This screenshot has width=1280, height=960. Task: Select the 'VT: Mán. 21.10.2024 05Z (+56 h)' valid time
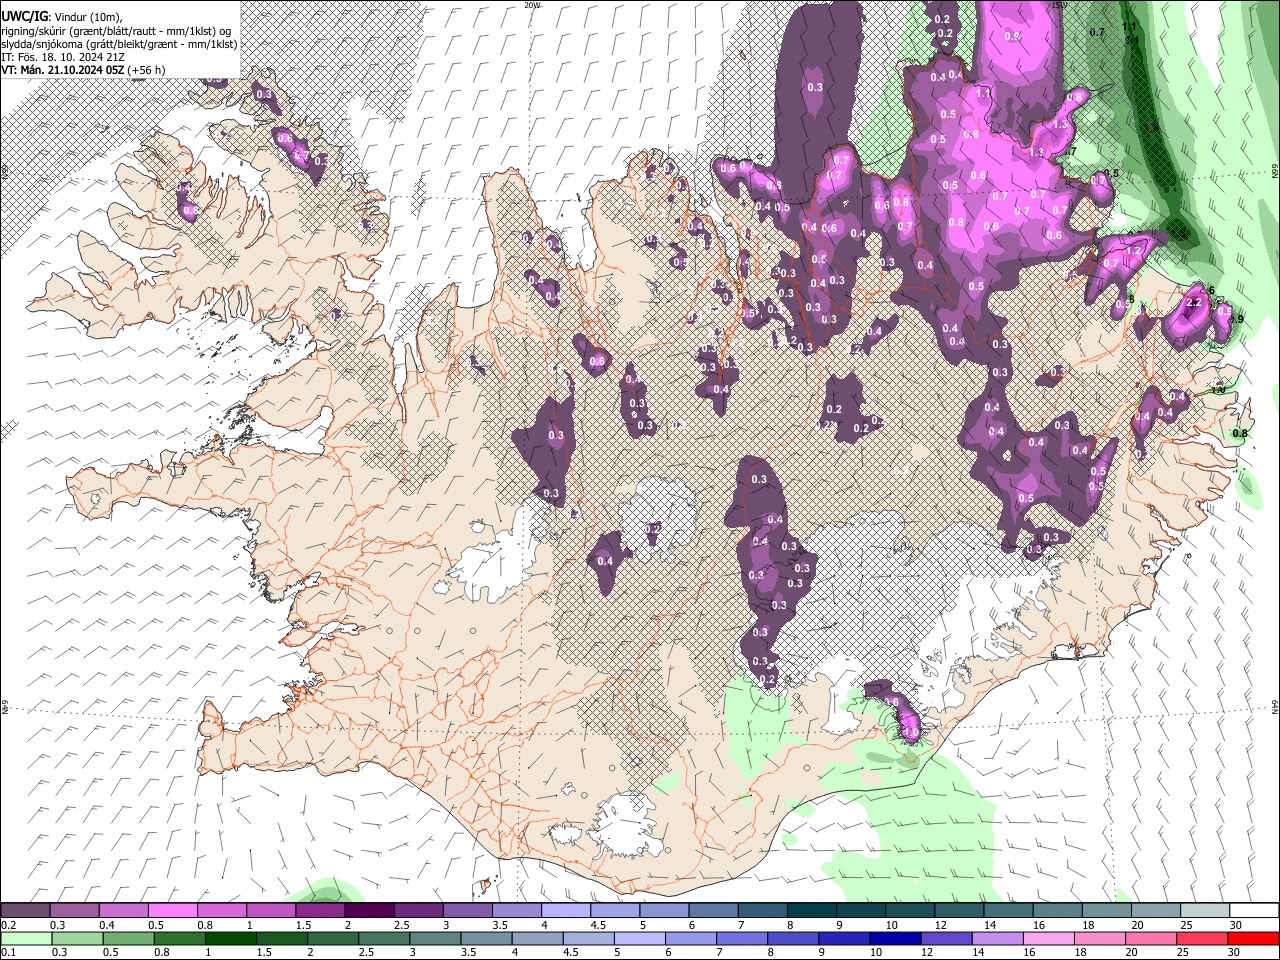pos(83,70)
